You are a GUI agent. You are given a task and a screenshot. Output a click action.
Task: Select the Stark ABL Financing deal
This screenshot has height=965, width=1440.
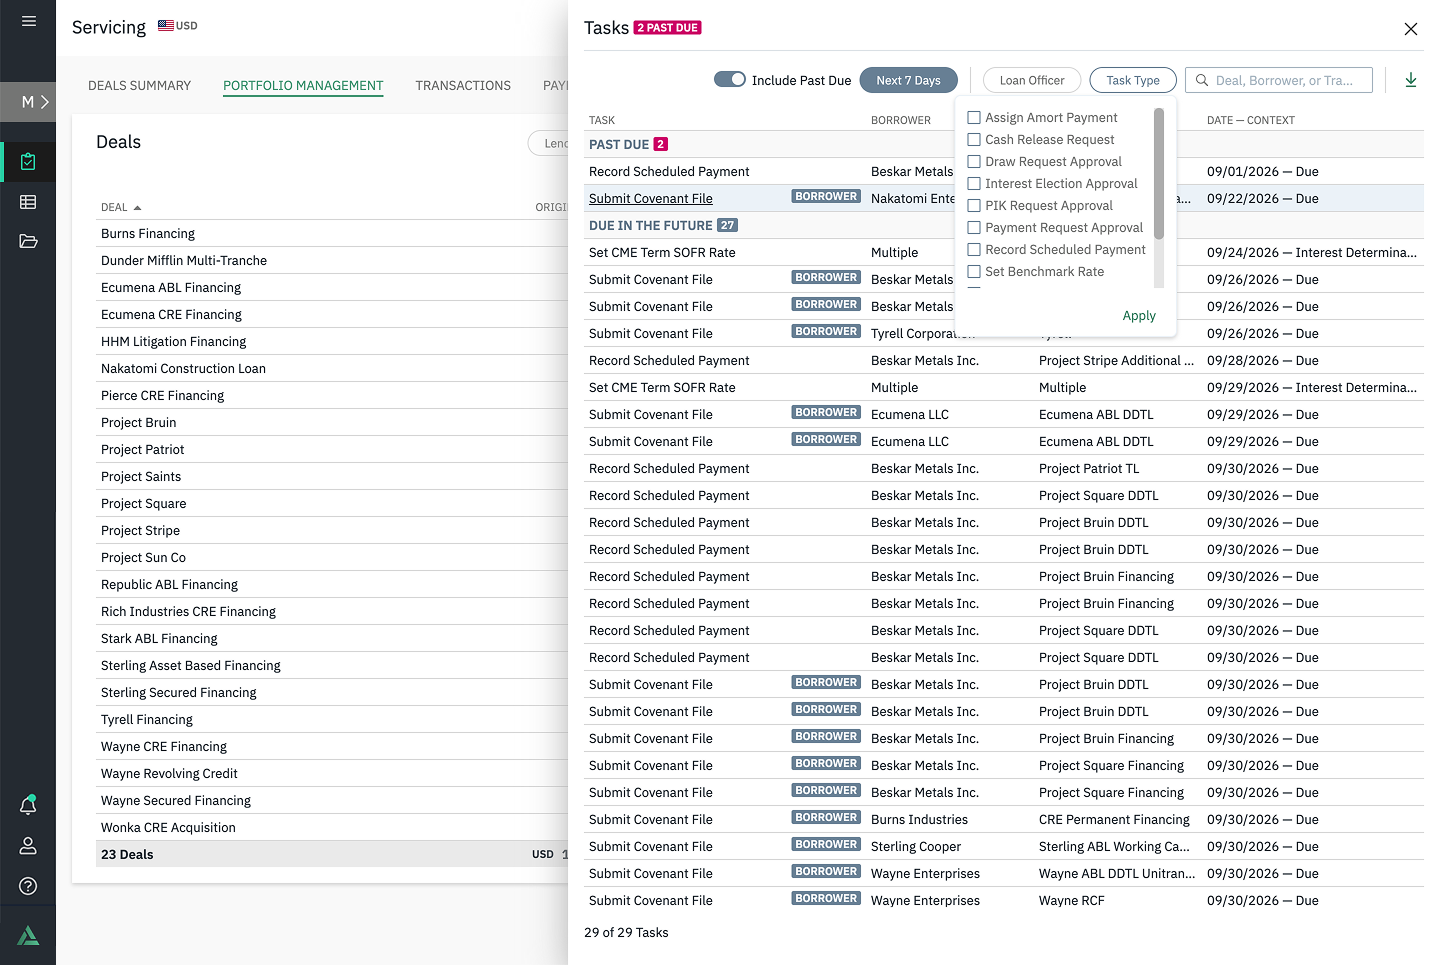[x=159, y=639]
